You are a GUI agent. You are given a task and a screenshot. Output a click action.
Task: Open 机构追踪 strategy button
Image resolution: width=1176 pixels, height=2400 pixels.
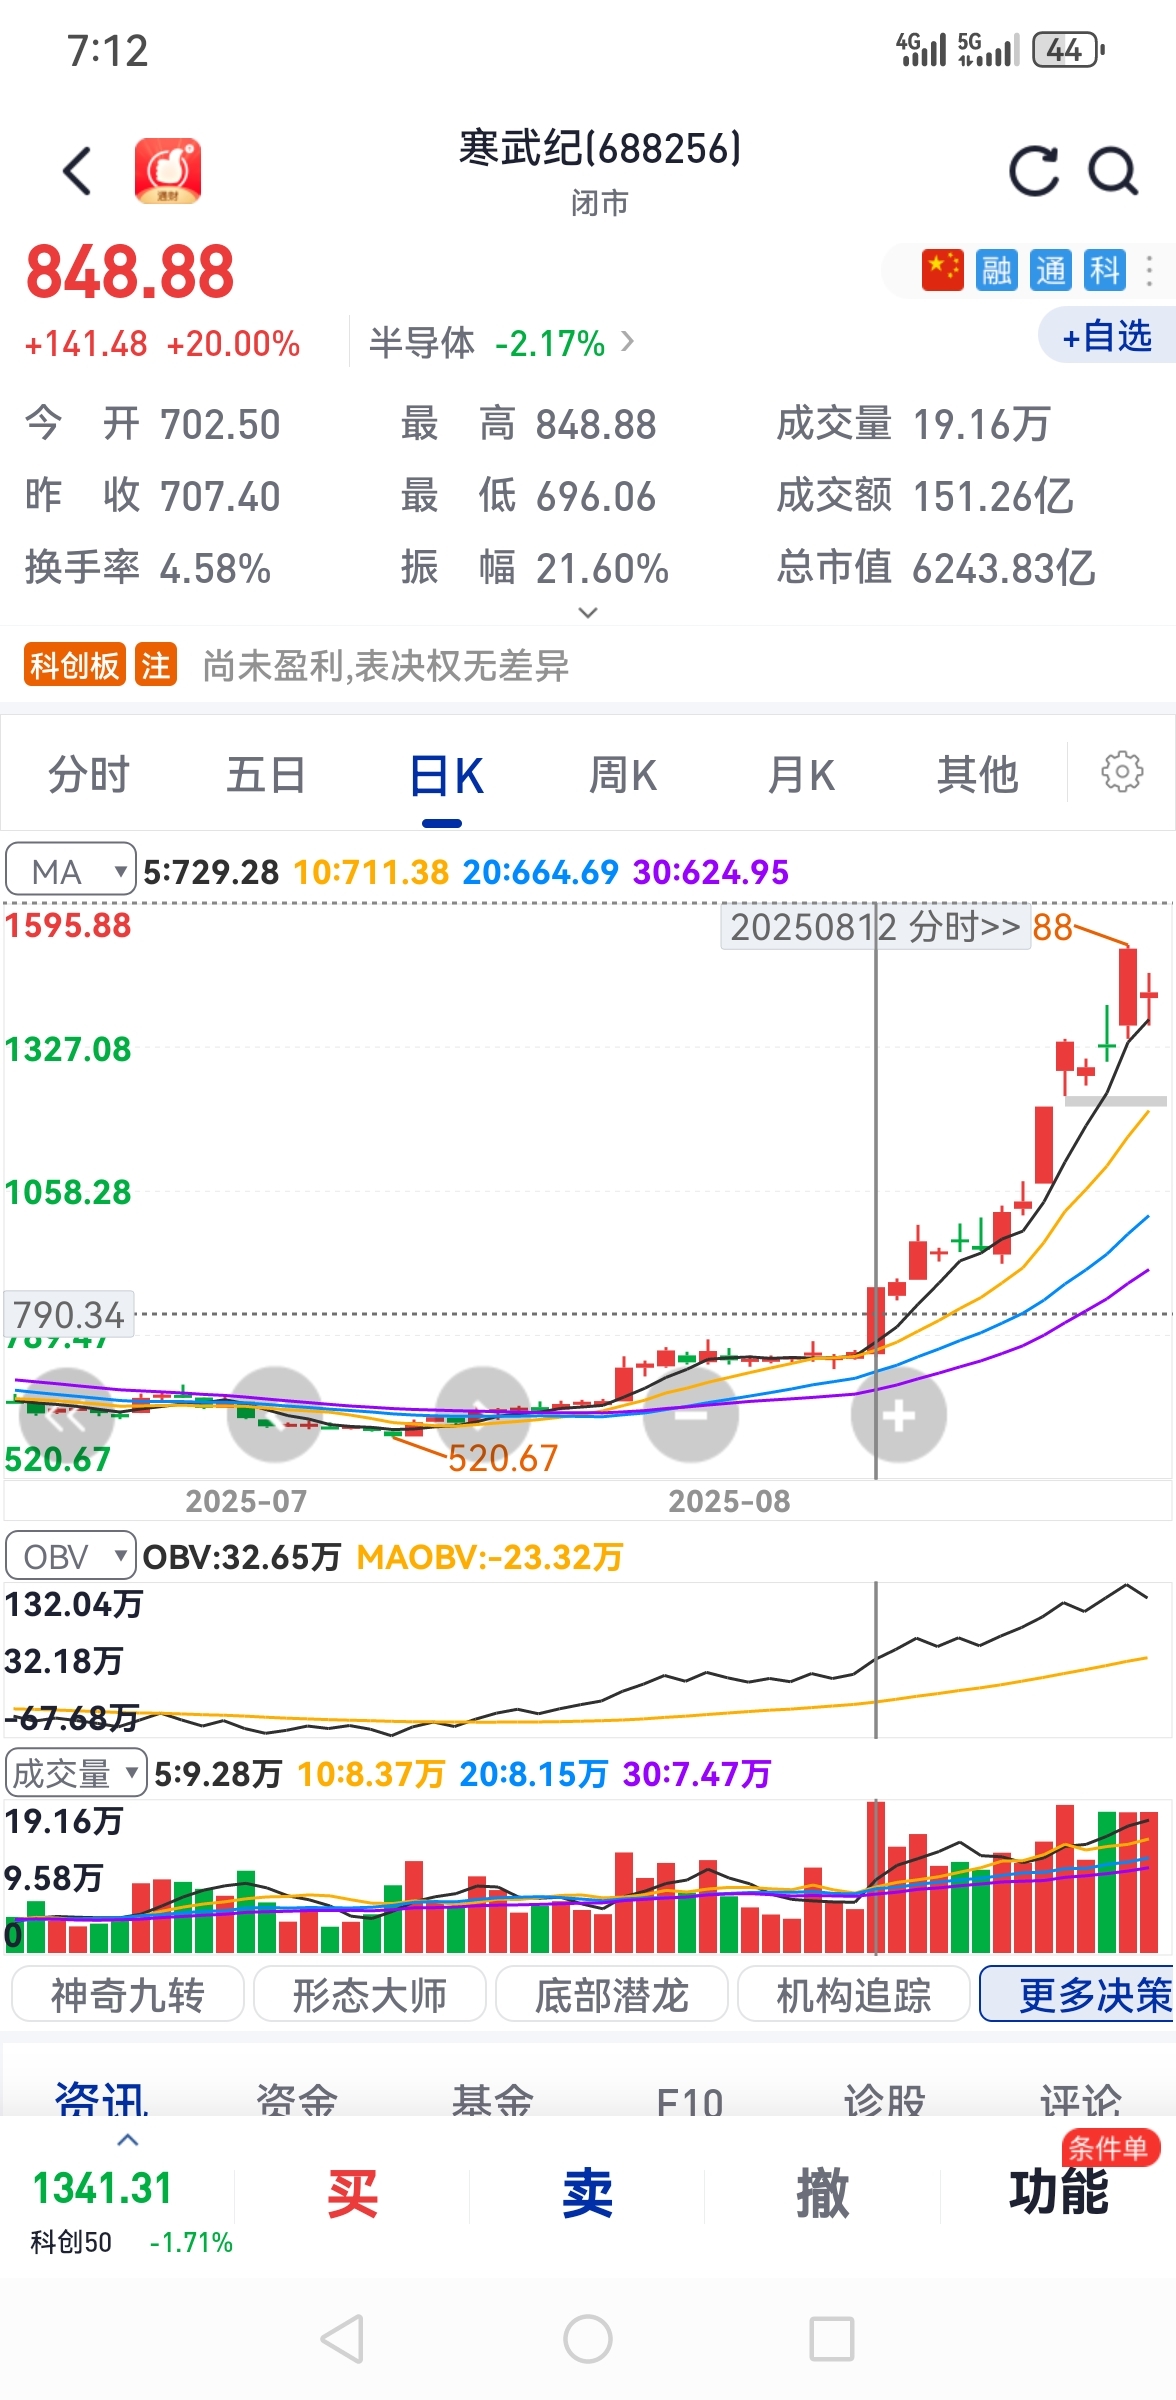click(853, 1994)
